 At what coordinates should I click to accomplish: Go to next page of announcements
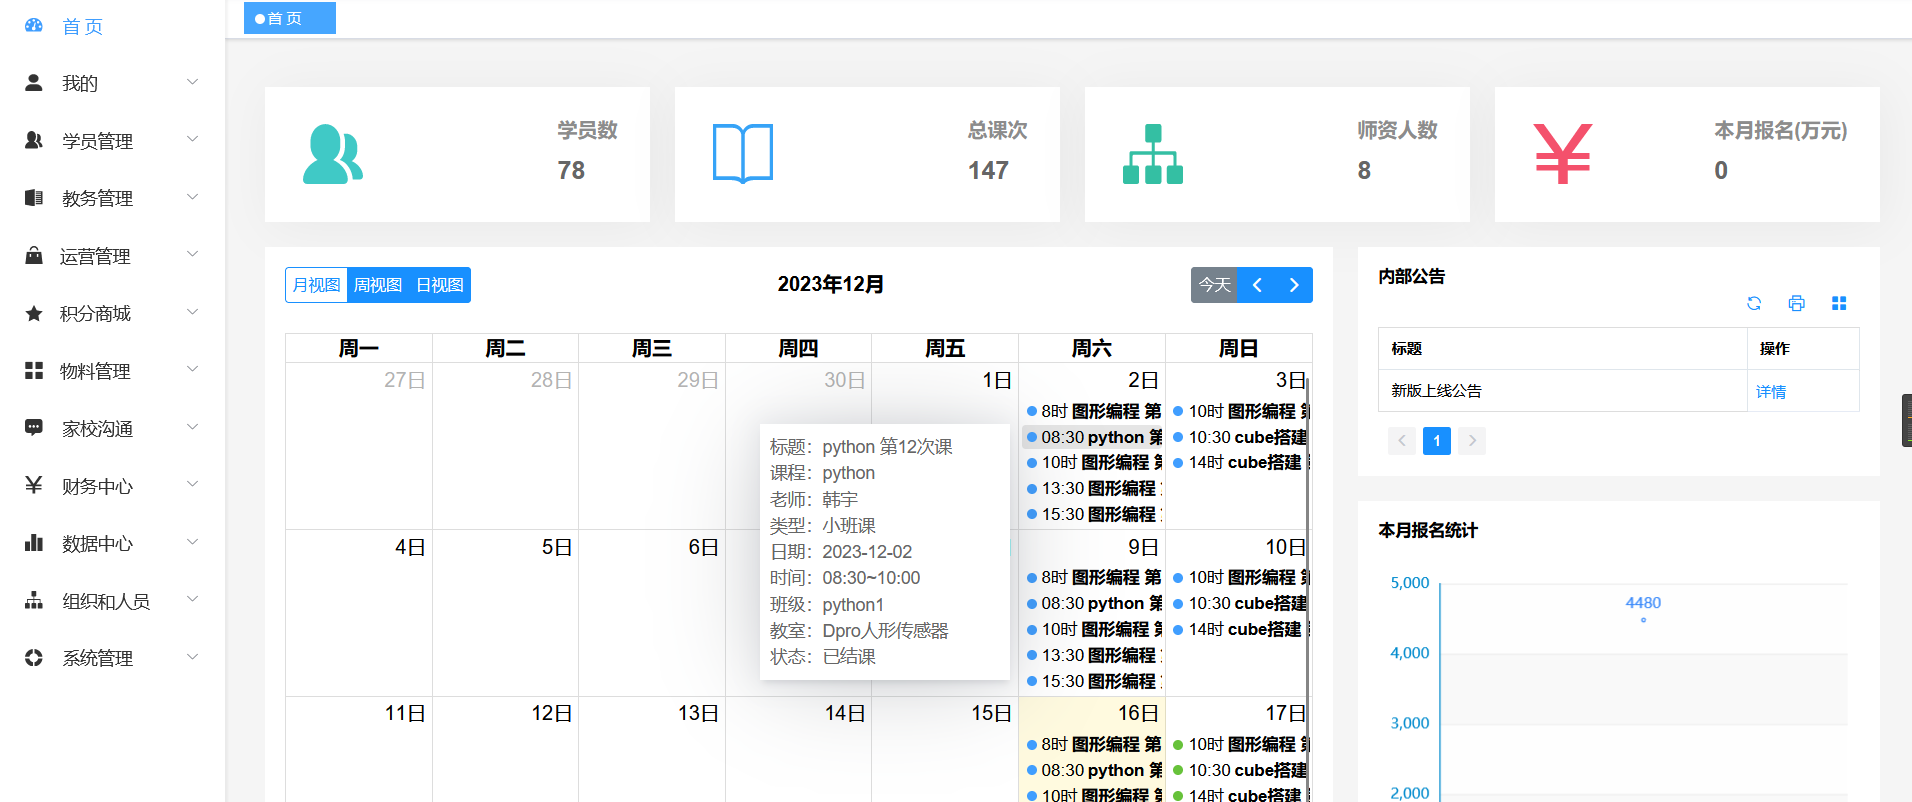(1472, 441)
